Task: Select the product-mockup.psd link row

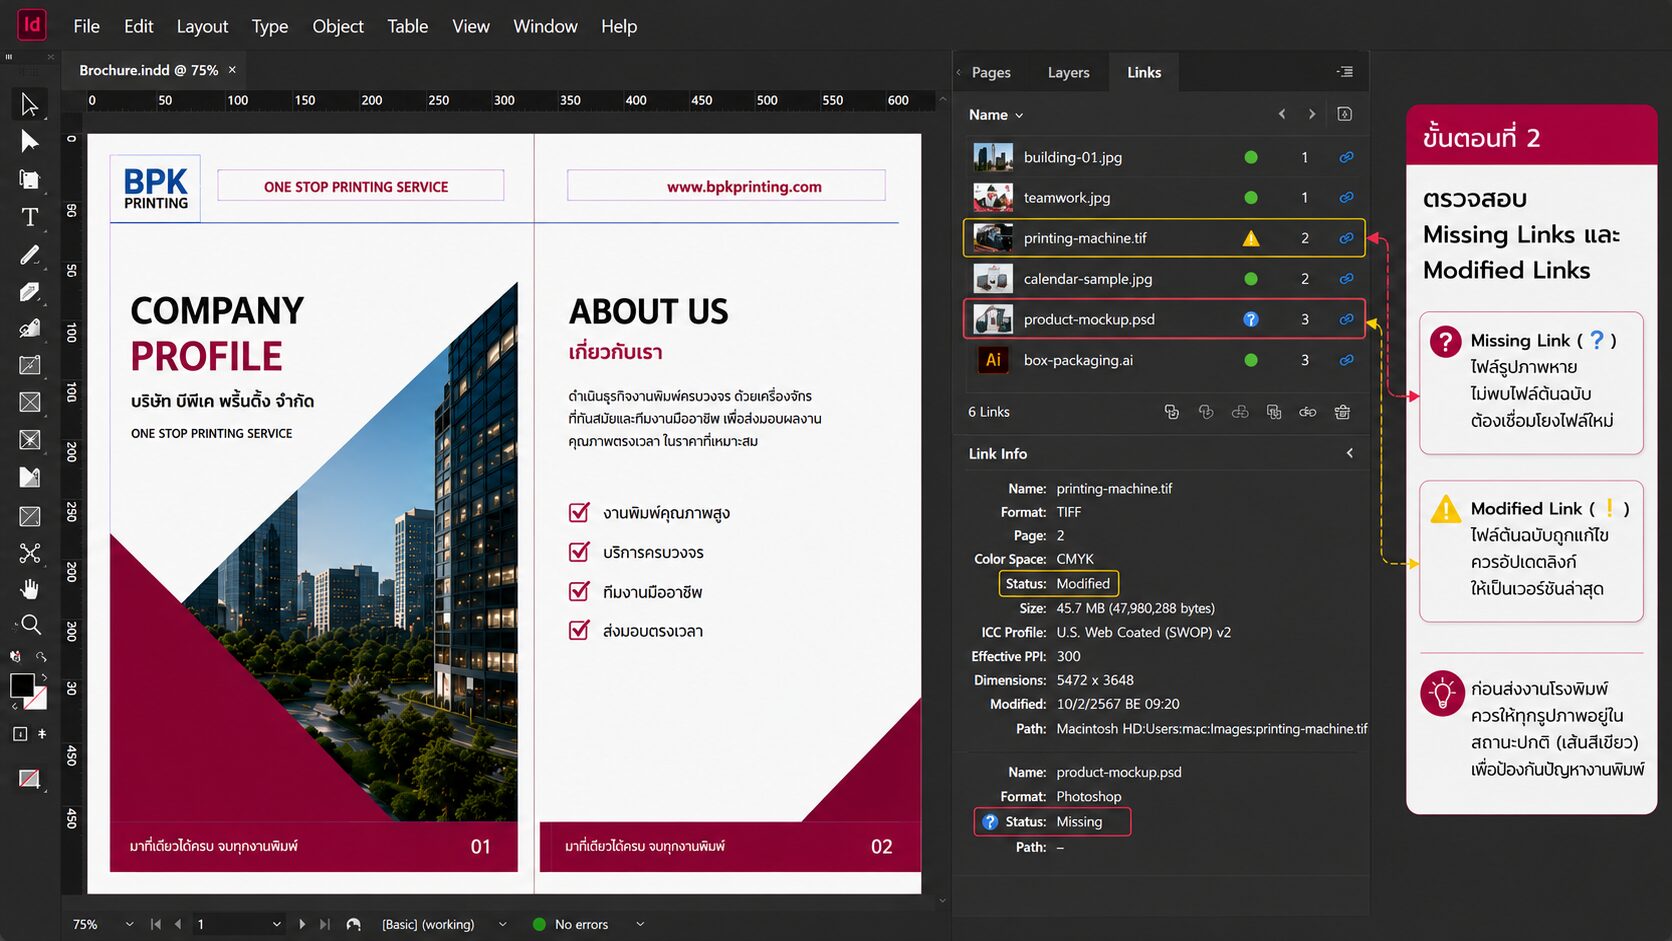Action: 1164,319
